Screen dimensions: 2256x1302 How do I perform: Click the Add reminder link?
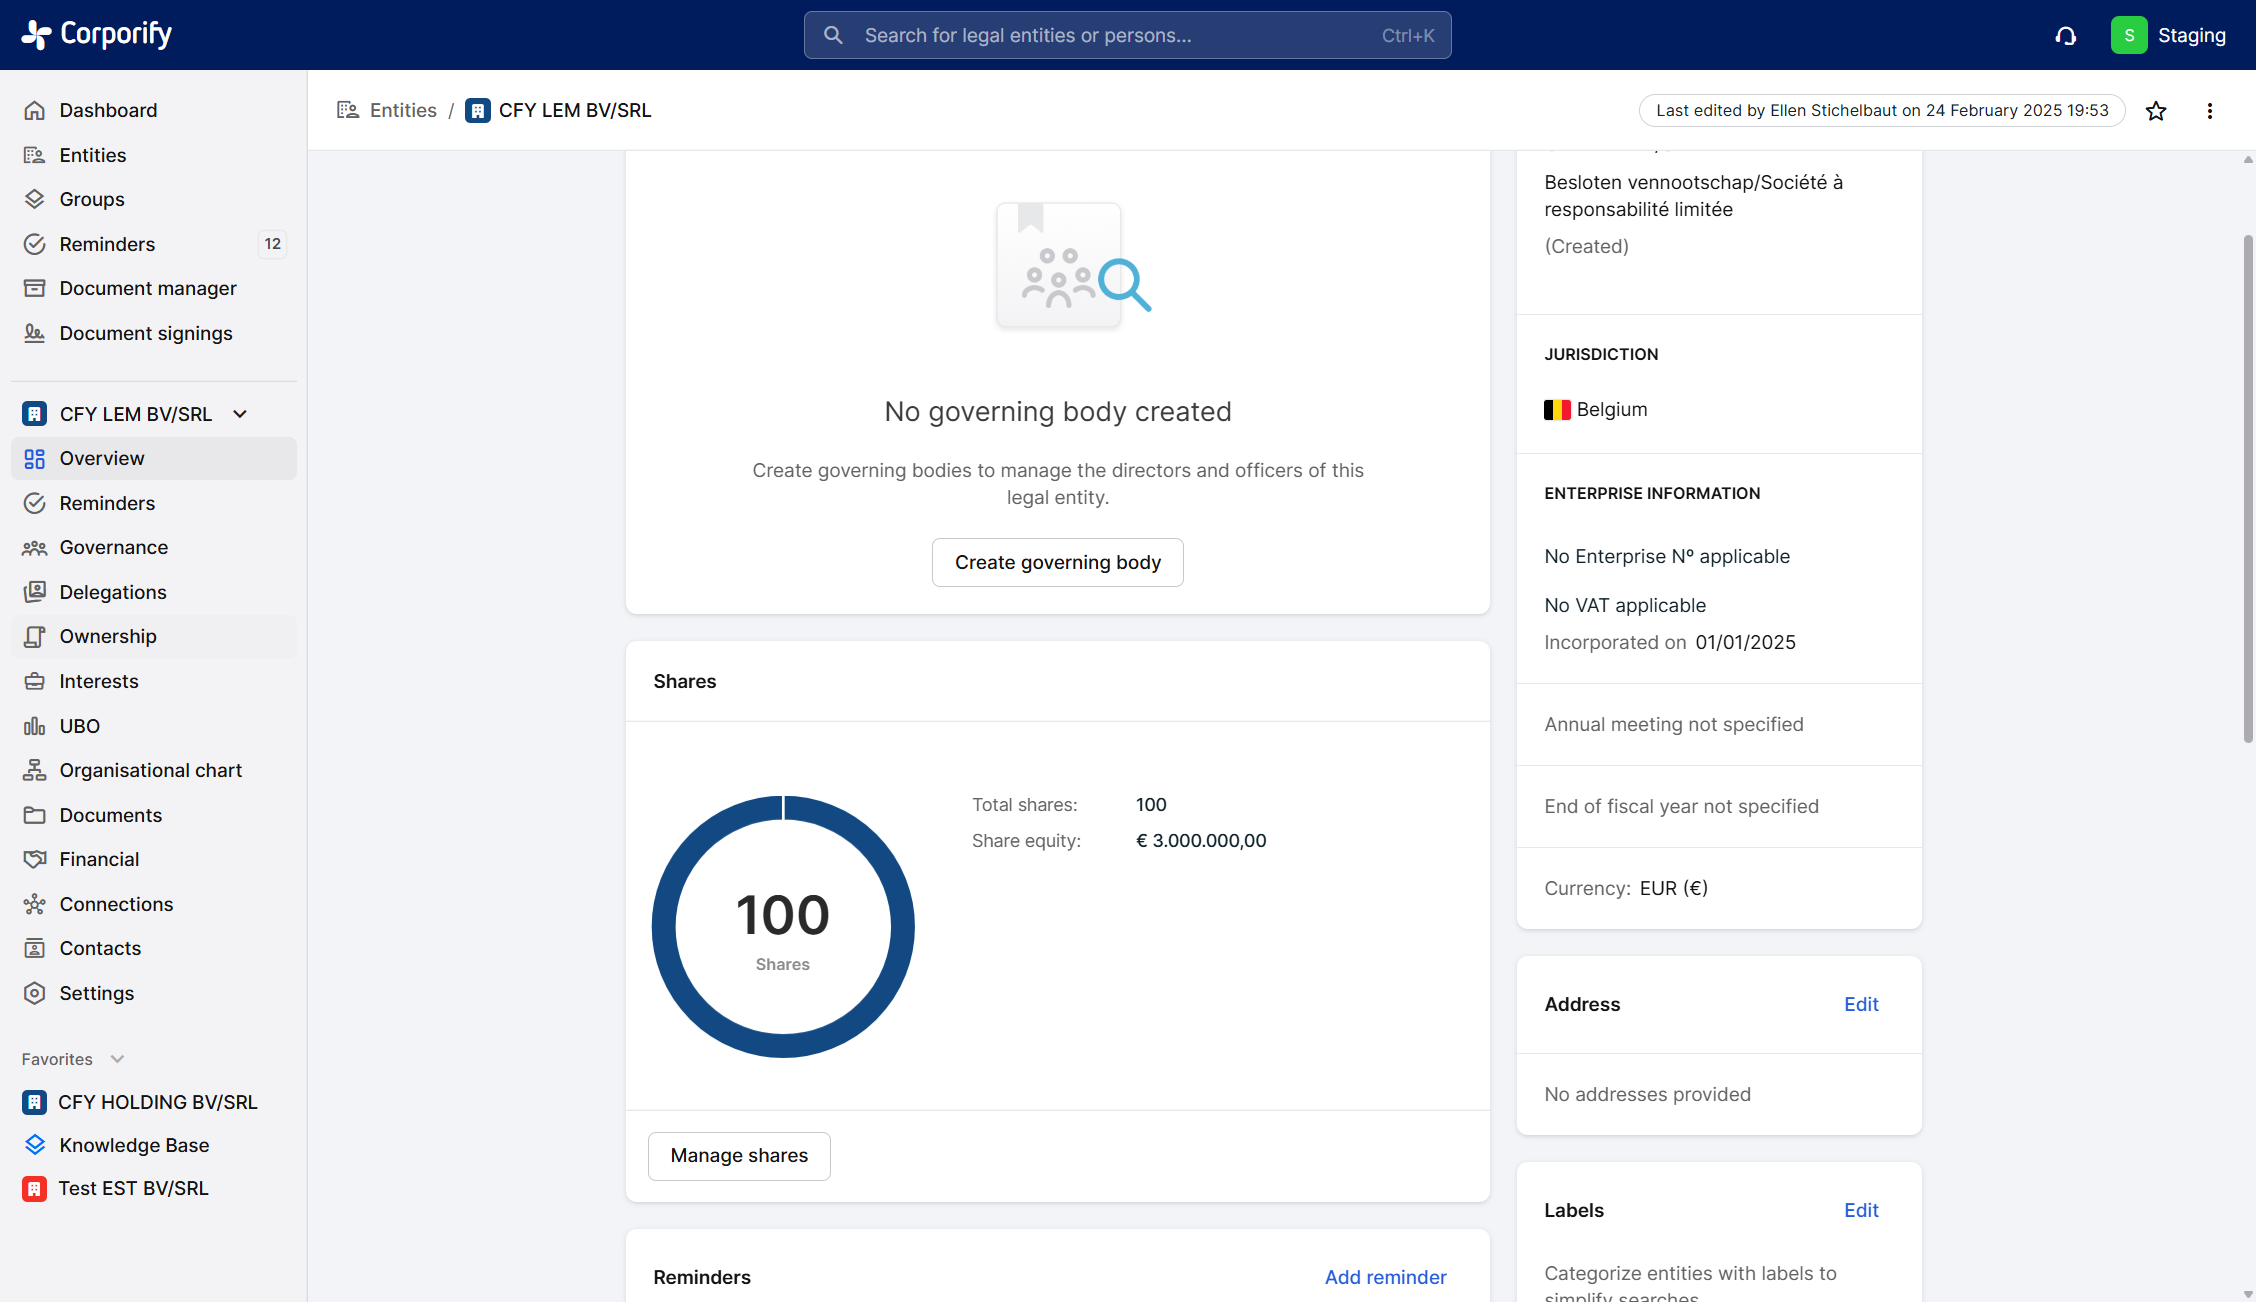pos(1385,1277)
